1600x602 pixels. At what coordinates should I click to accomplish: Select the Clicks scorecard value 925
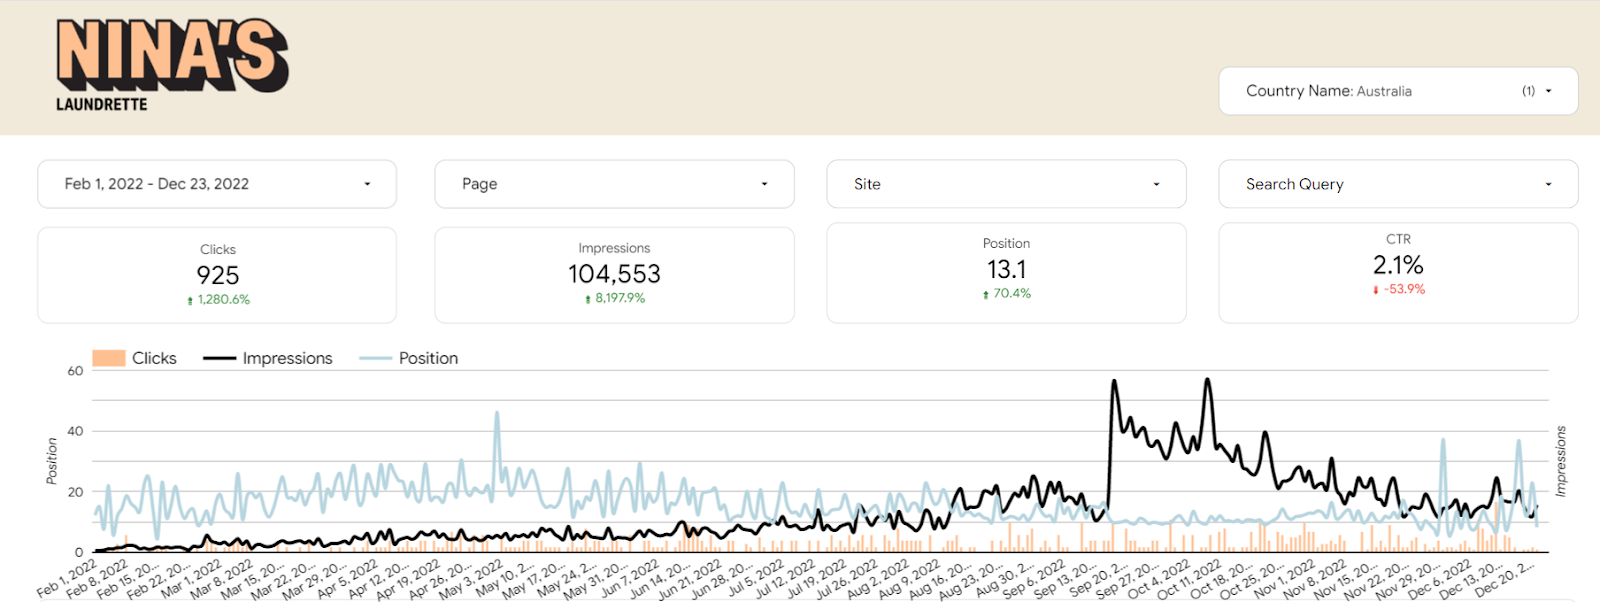coord(218,275)
